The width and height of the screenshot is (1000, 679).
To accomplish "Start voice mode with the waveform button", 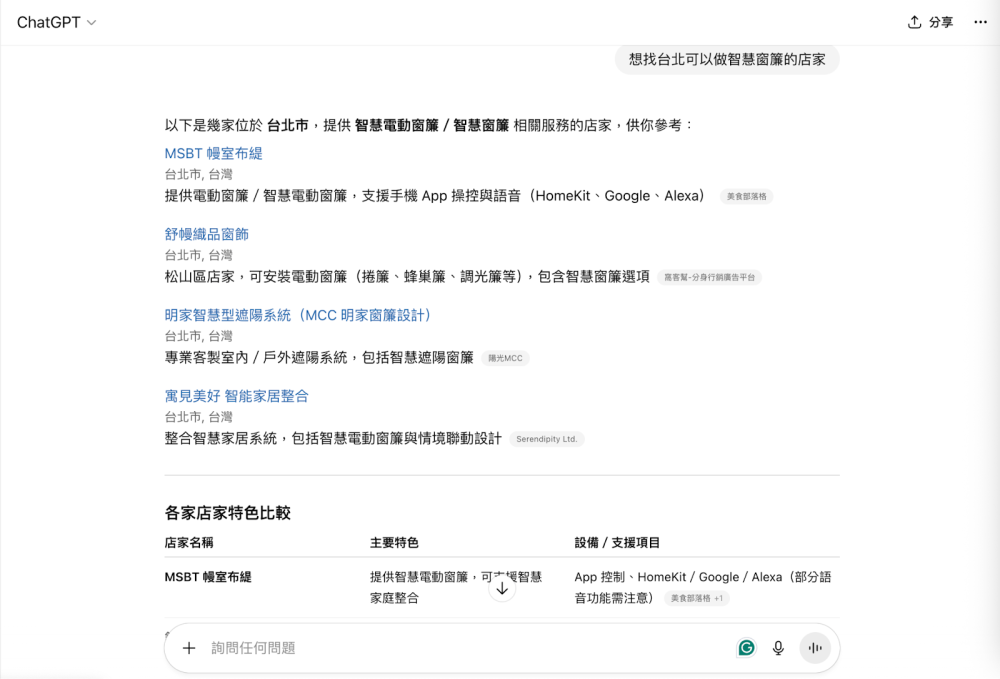I will pos(815,648).
